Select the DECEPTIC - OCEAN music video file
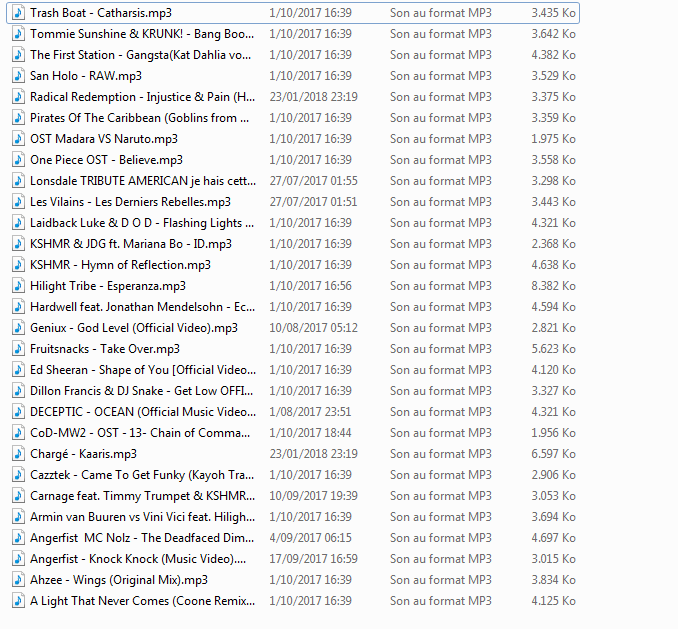The width and height of the screenshot is (678, 629). click(142, 412)
